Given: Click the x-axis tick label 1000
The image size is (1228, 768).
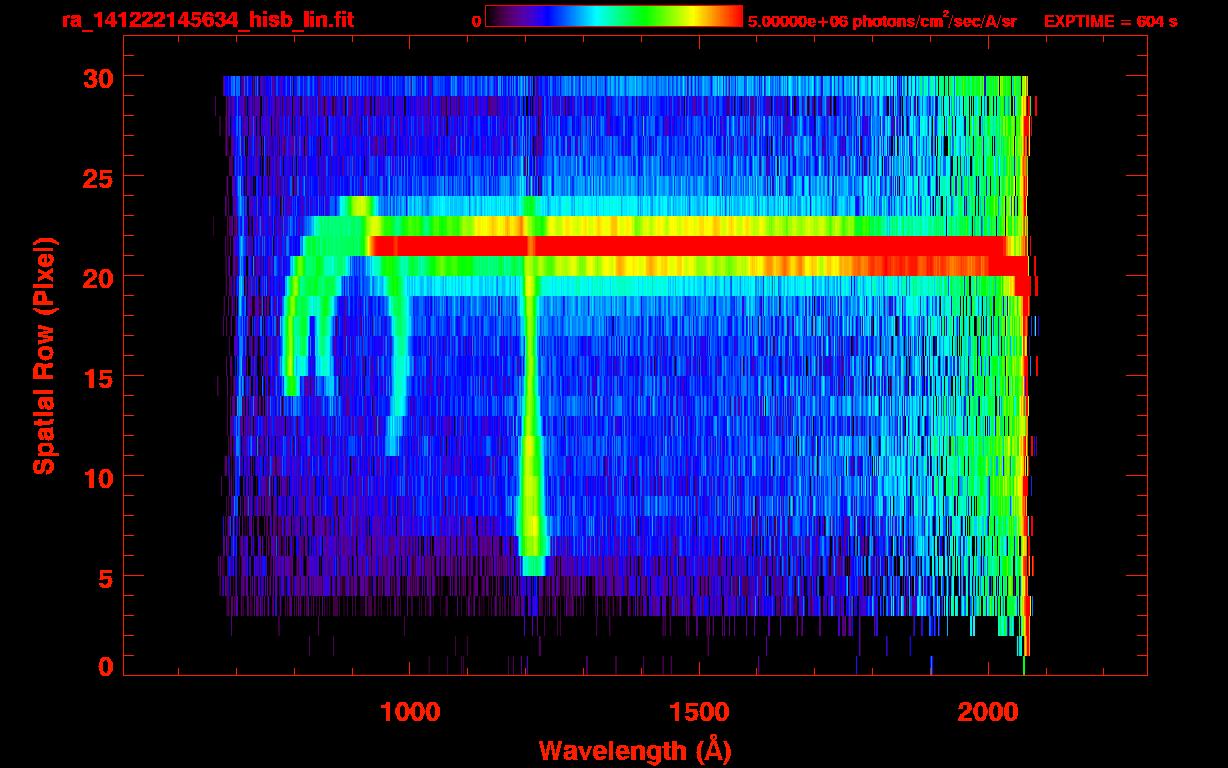Looking at the screenshot, I should click(410, 711).
